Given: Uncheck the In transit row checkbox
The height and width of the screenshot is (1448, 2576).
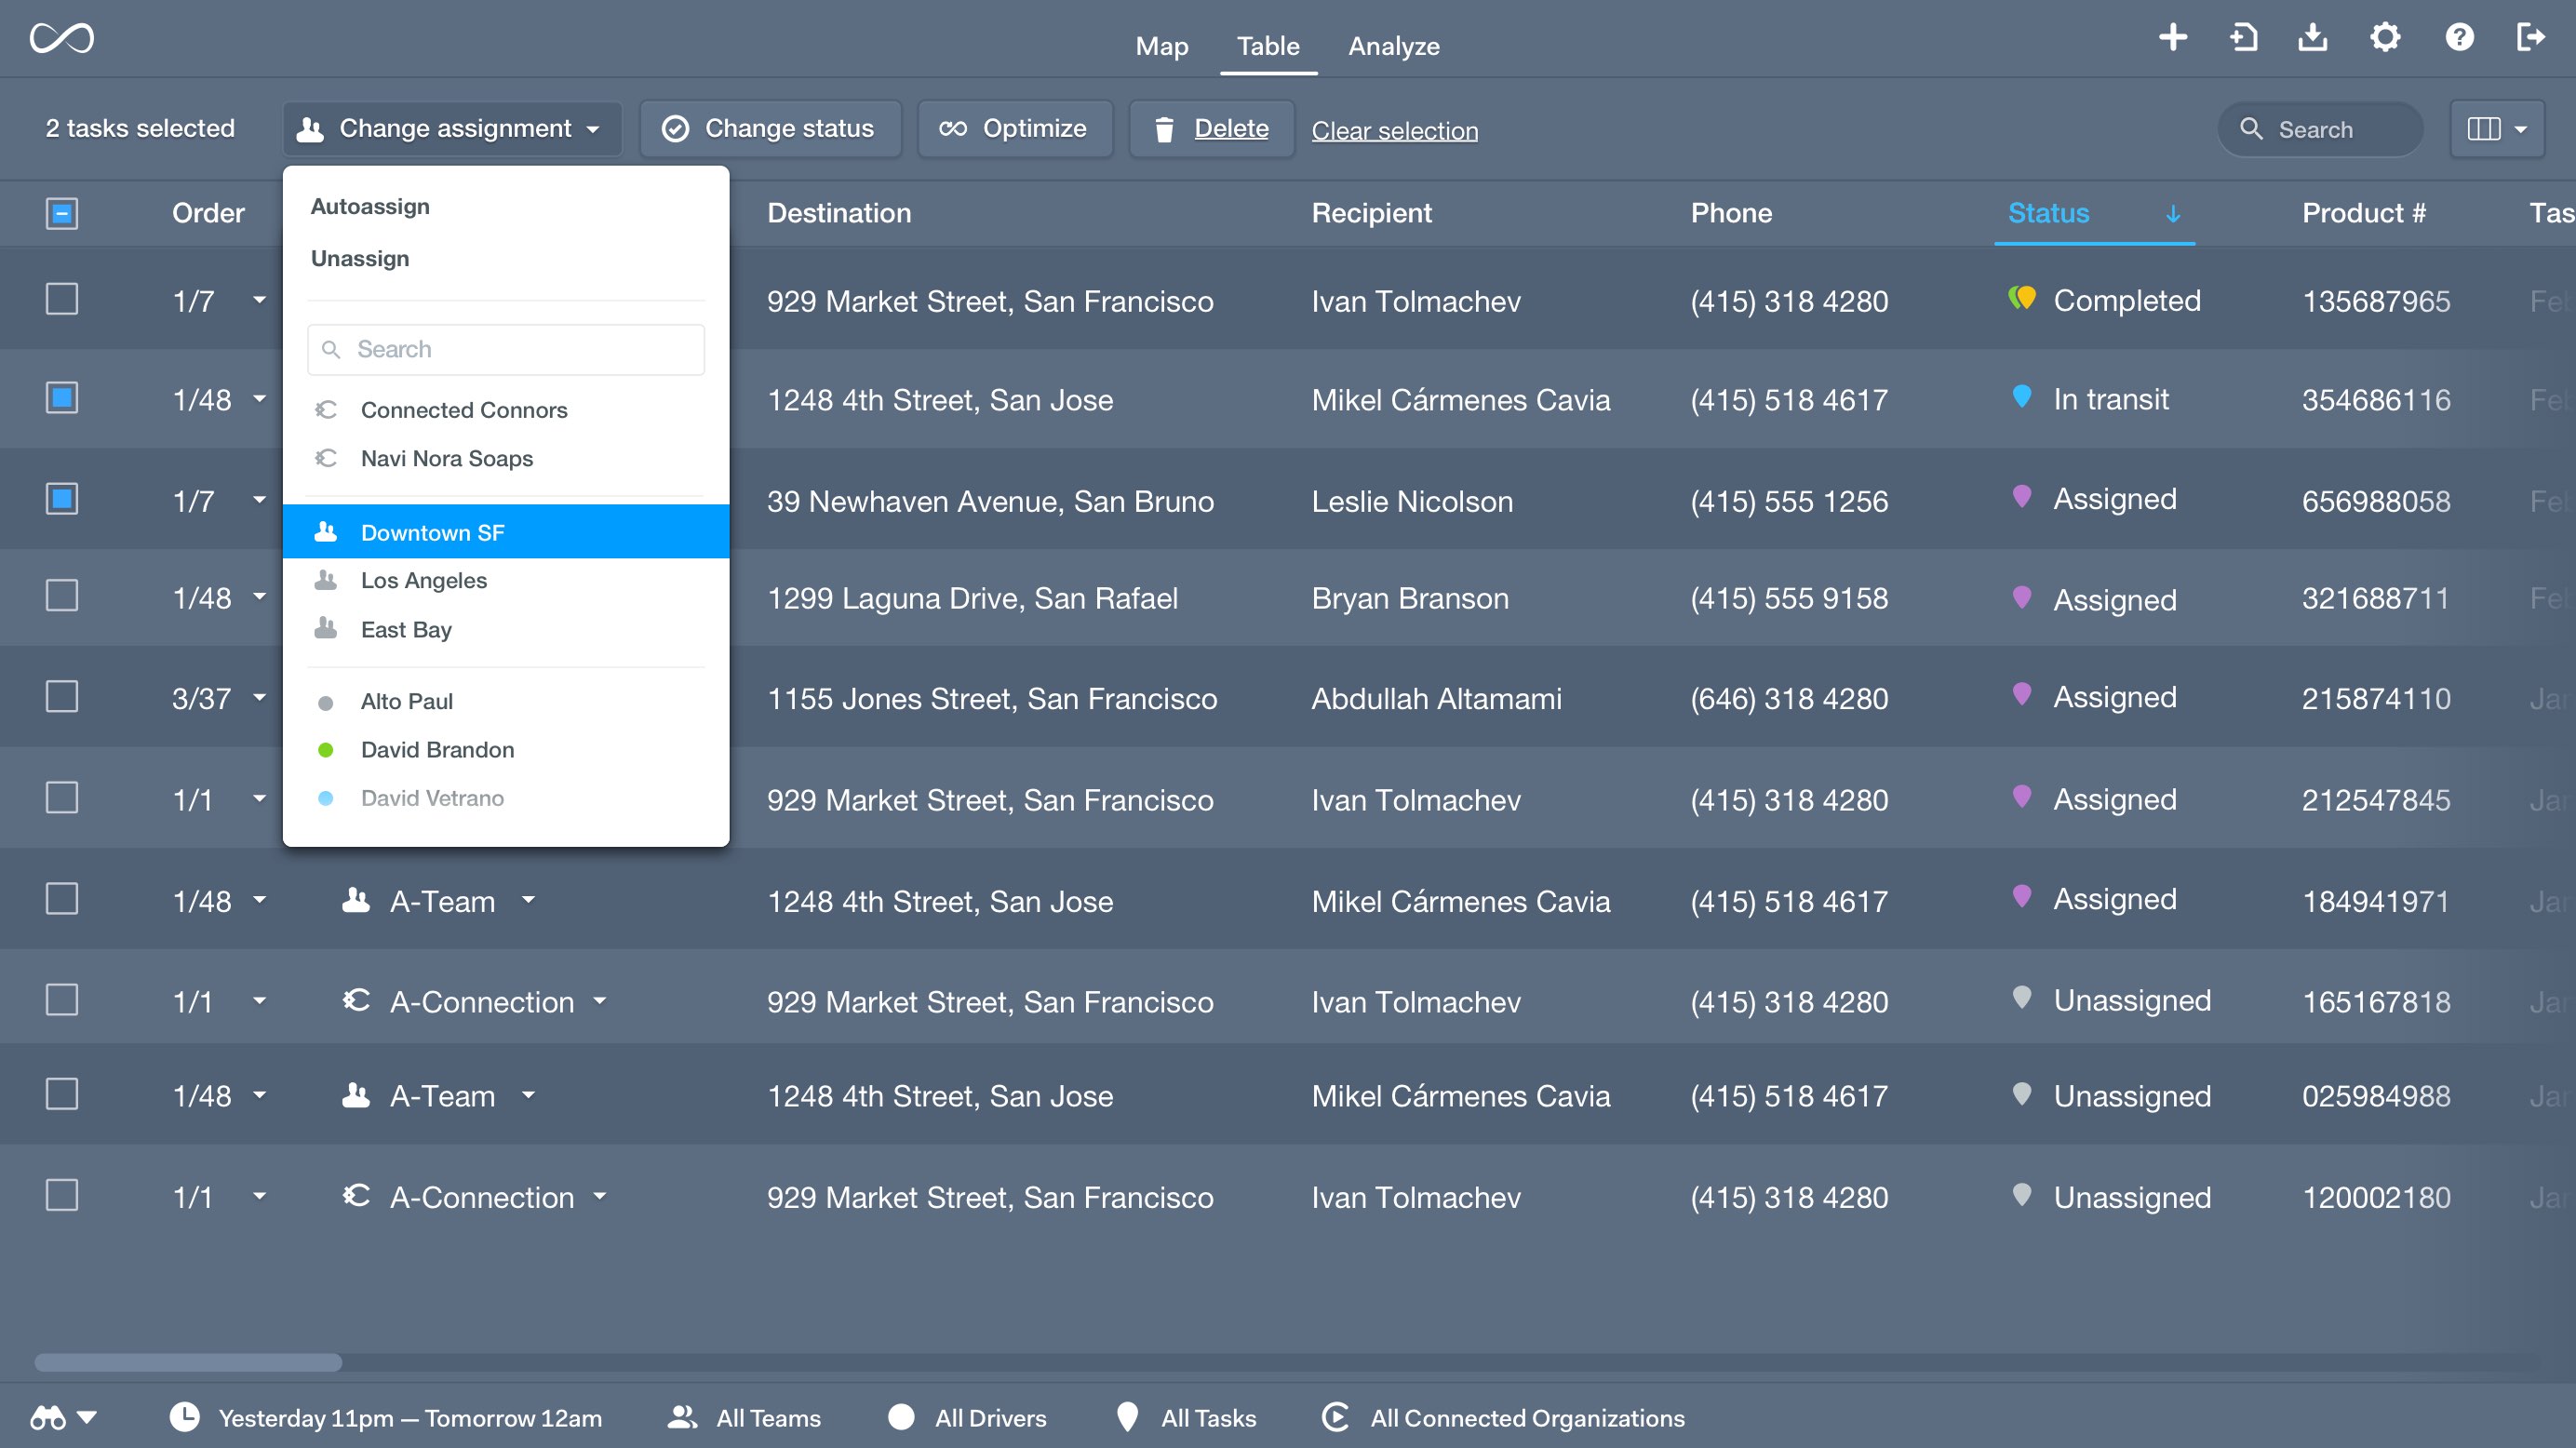Looking at the screenshot, I should tap(62, 398).
